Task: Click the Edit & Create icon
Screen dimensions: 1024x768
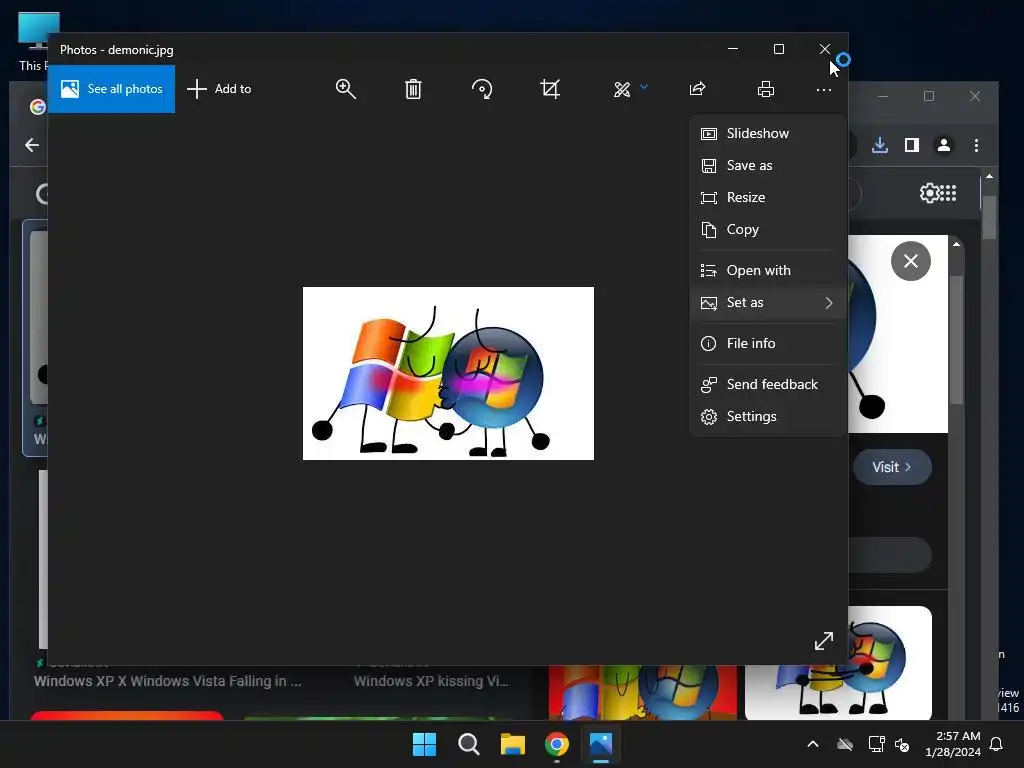Action: click(x=622, y=89)
